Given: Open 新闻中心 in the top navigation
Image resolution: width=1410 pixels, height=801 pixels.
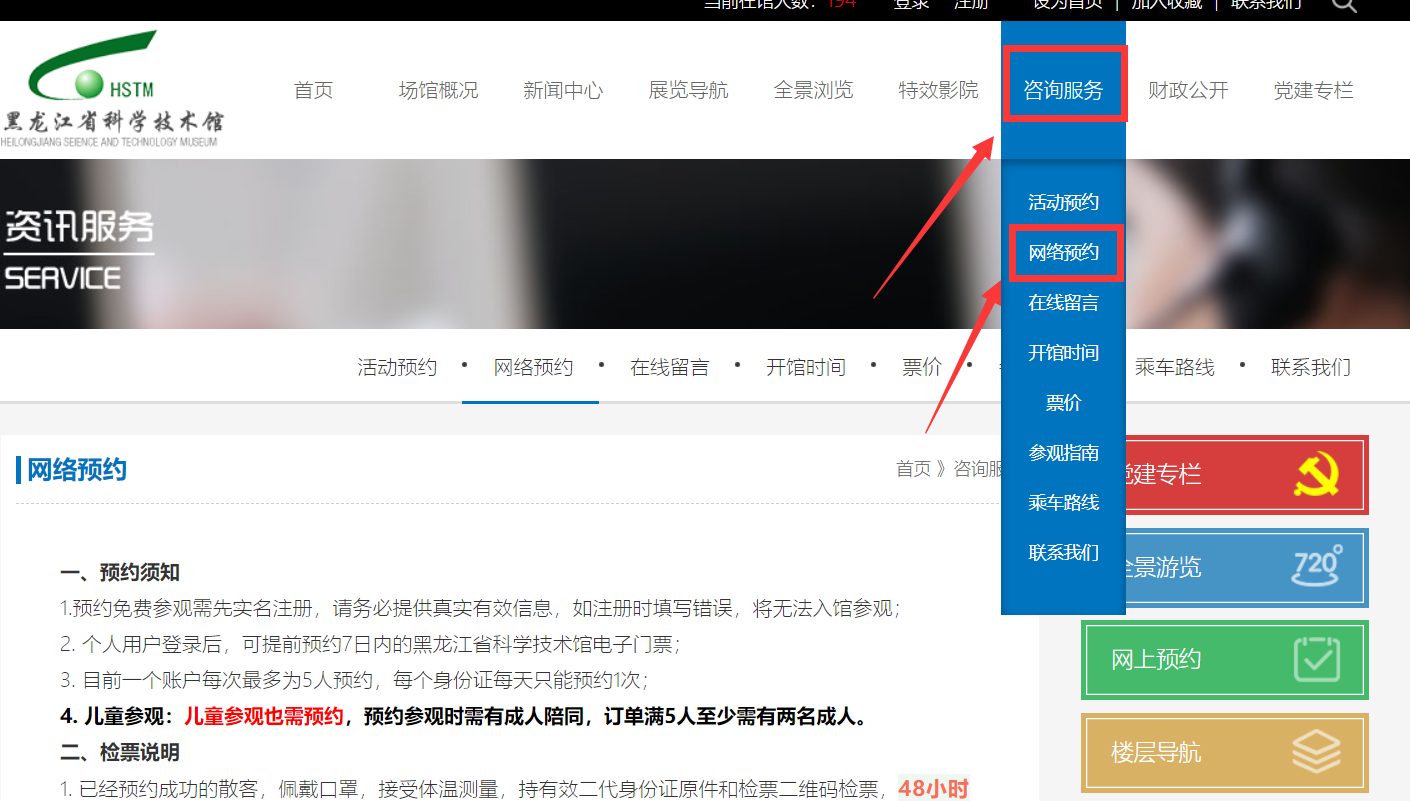Looking at the screenshot, I should 563,91.
